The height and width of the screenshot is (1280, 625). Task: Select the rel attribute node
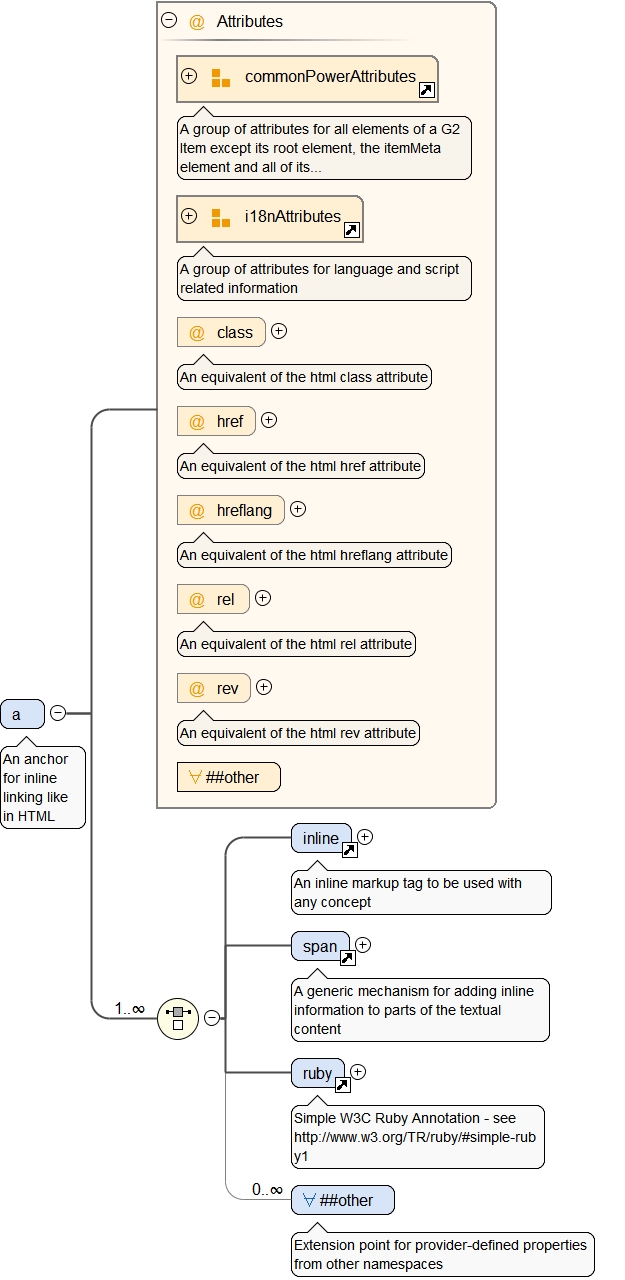(x=214, y=599)
